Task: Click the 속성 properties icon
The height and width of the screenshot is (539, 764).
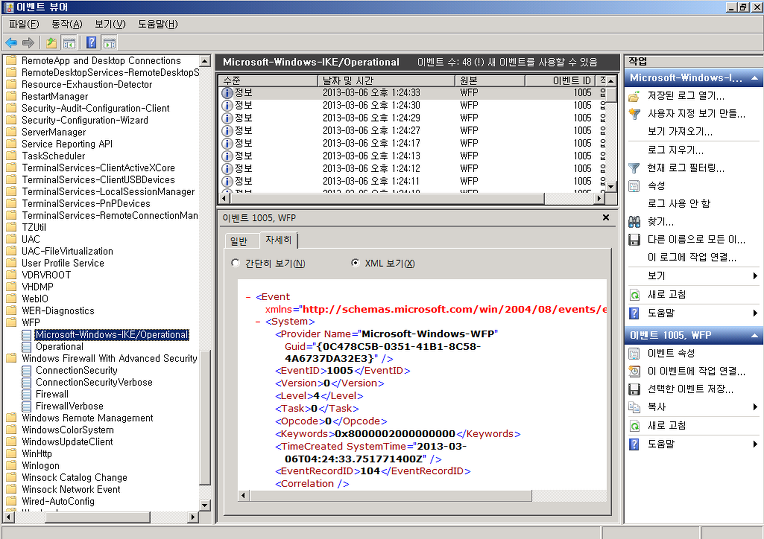Action: point(634,186)
